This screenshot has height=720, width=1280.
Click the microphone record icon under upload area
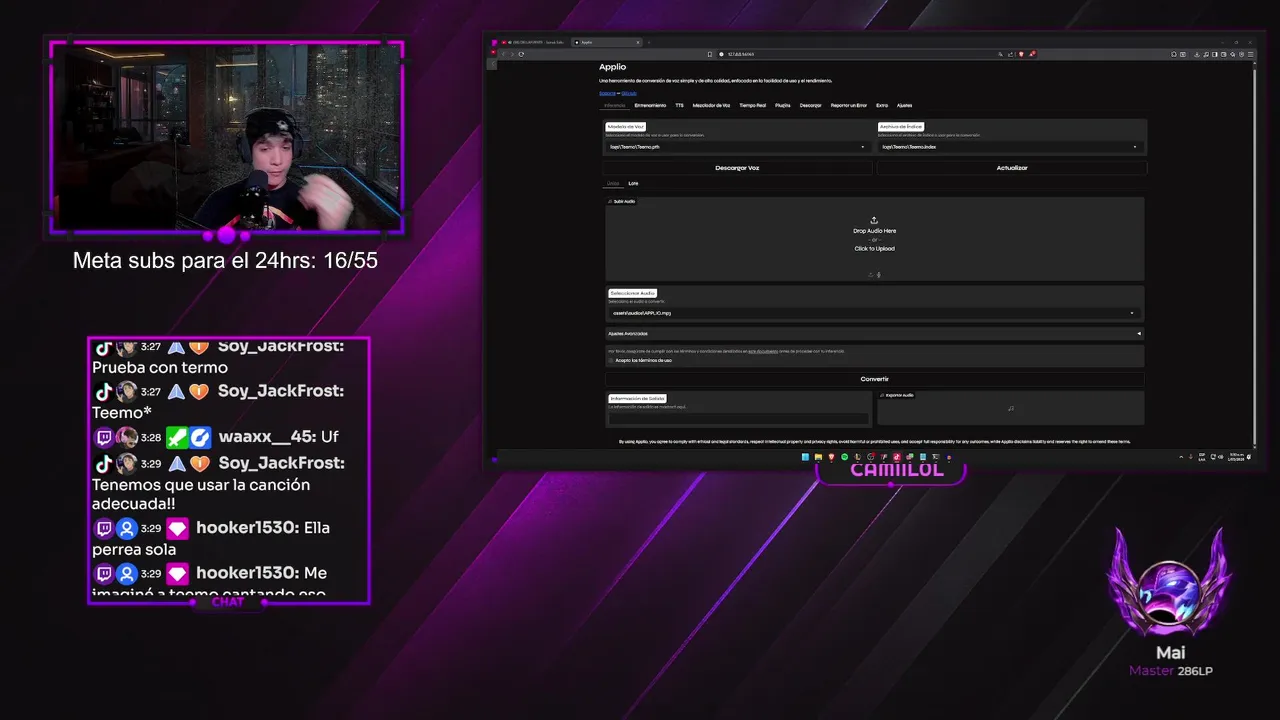tap(879, 275)
